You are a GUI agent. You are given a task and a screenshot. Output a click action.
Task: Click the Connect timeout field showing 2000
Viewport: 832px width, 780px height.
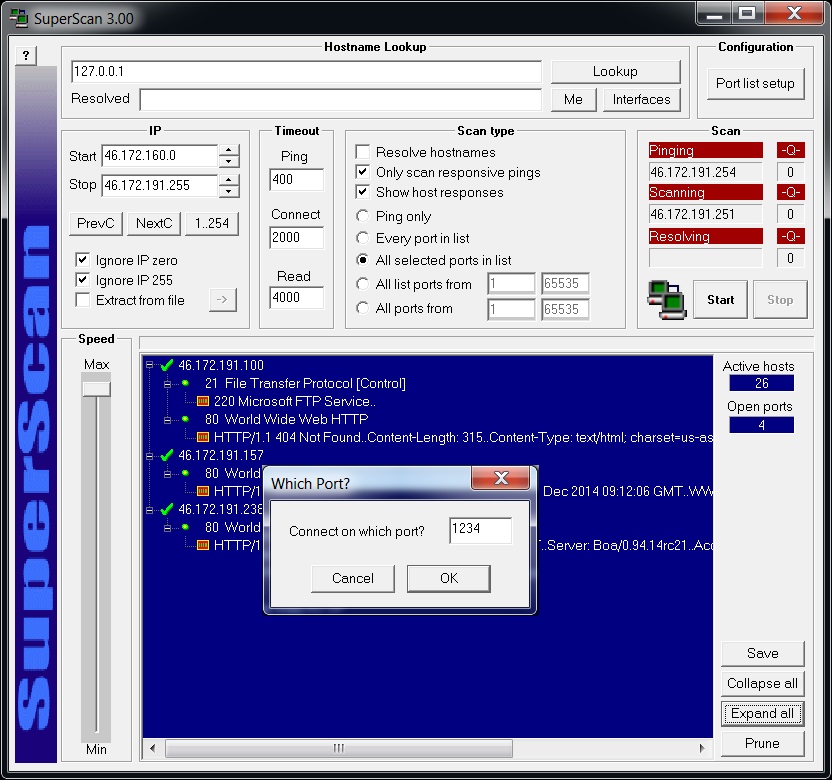[296, 238]
